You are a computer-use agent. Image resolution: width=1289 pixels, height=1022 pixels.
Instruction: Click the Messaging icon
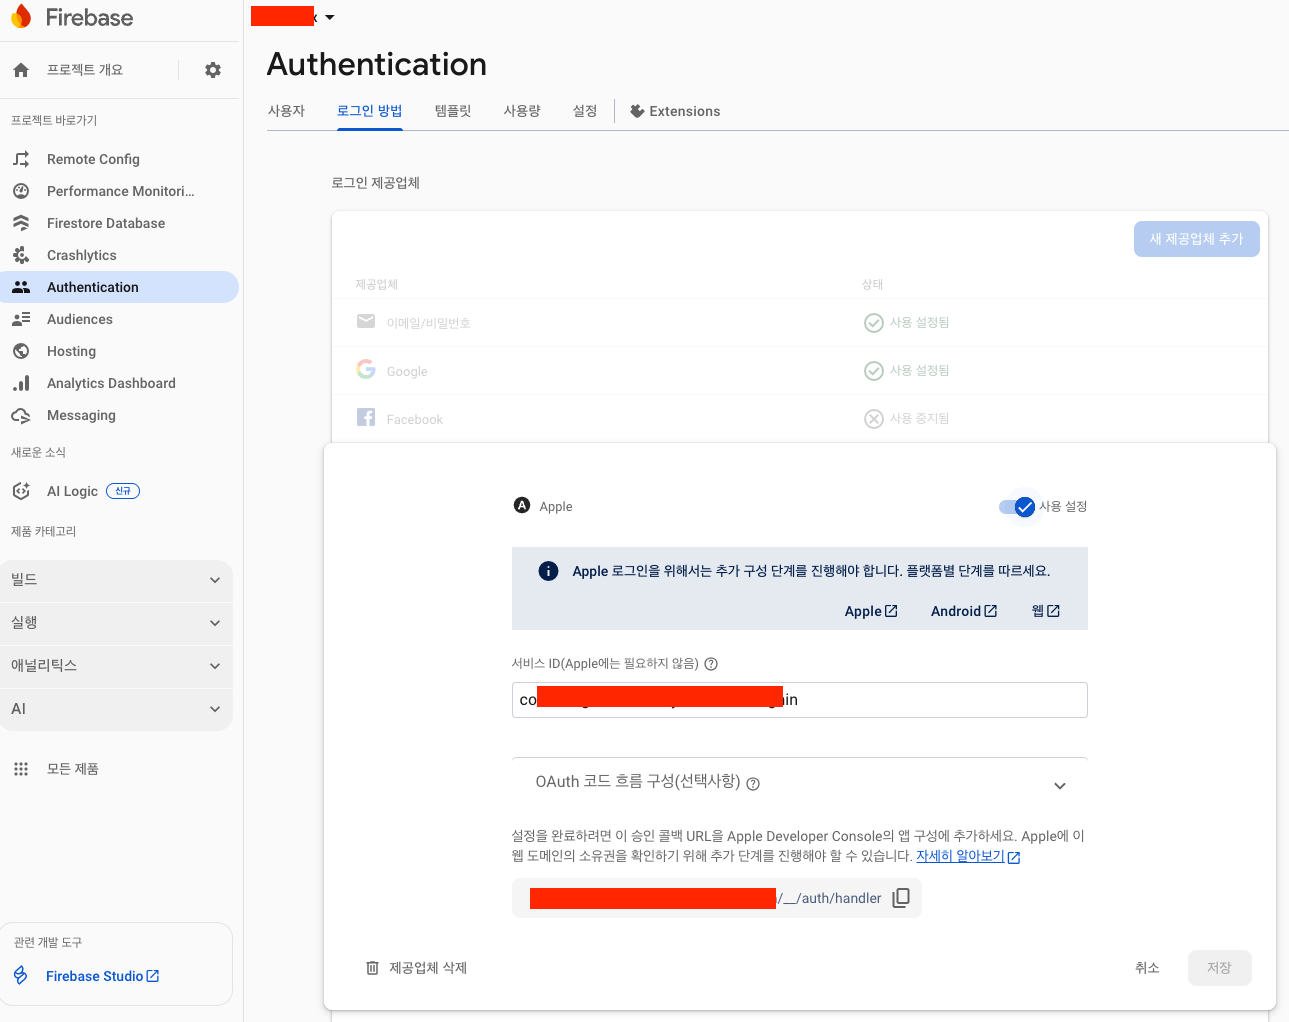coord(21,415)
